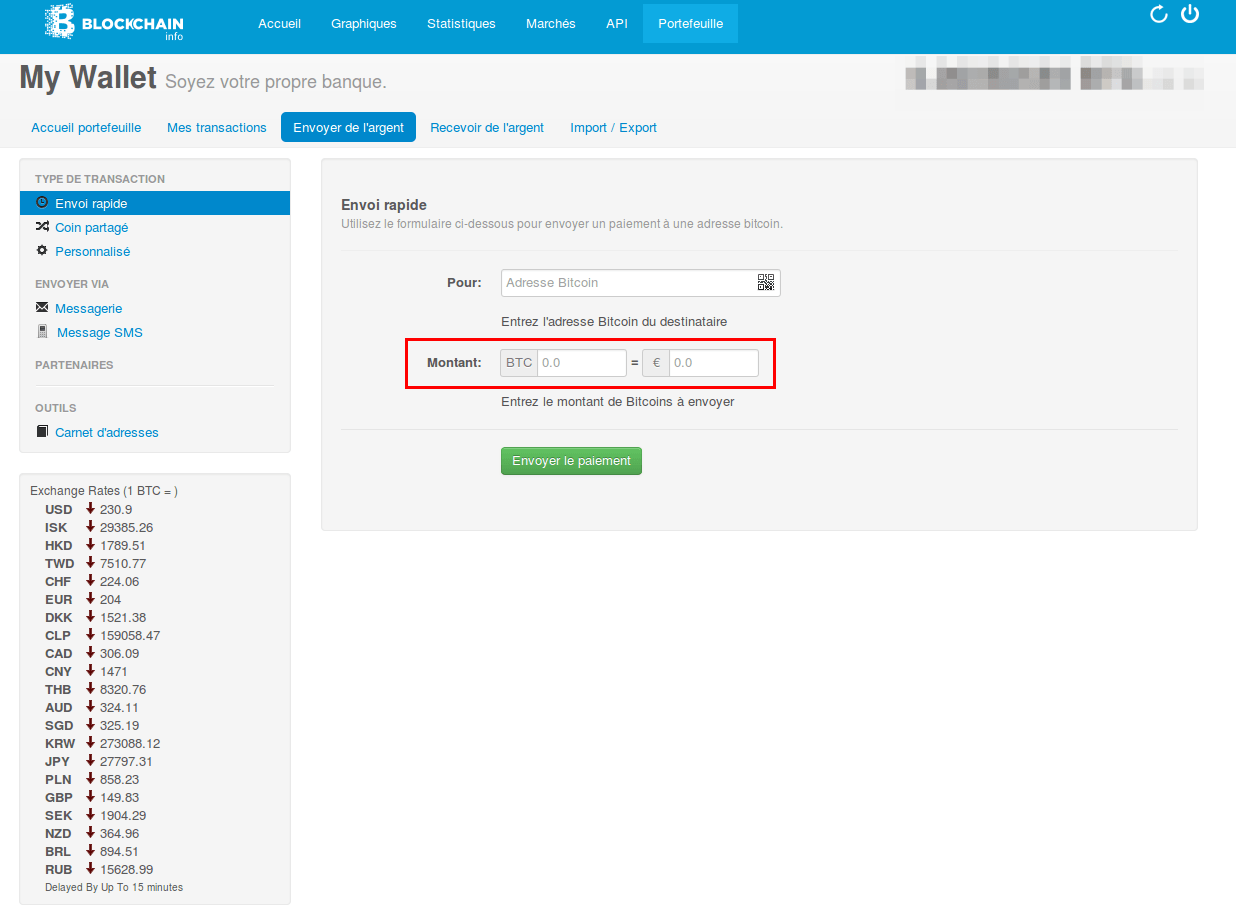The height and width of the screenshot is (913, 1236).
Task: Click the Message SMS phone icon
Action: 42,331
